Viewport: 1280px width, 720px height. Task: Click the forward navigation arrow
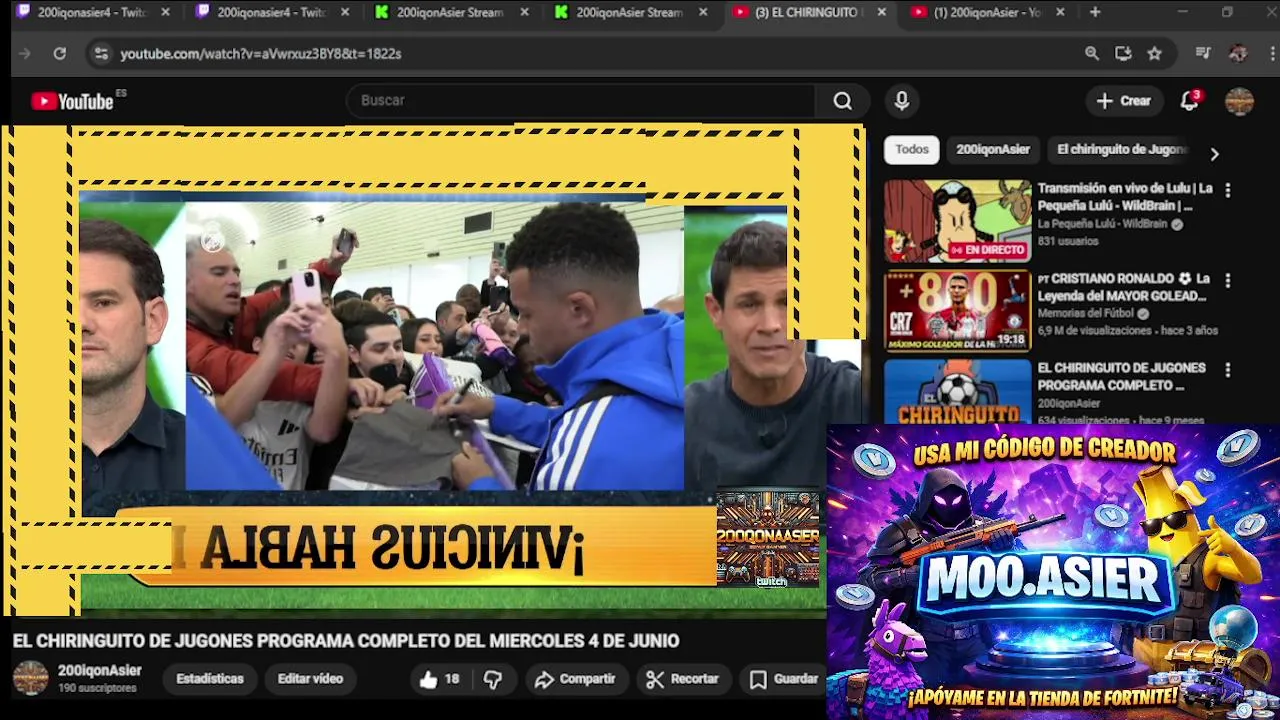pos(25,54)
